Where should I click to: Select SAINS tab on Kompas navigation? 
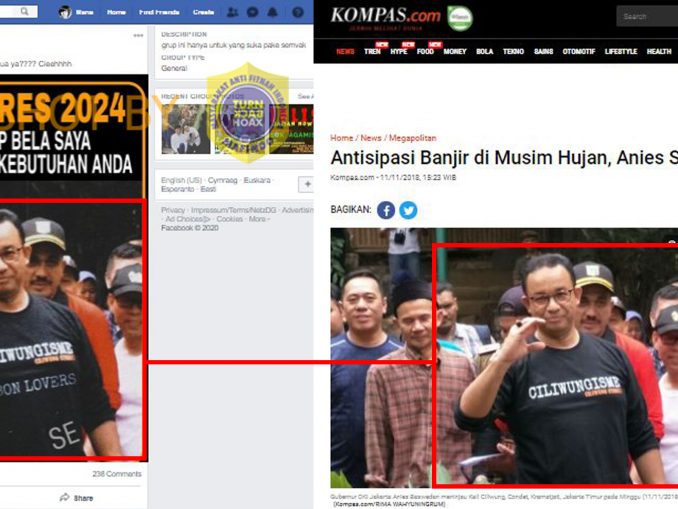(544, 51)
